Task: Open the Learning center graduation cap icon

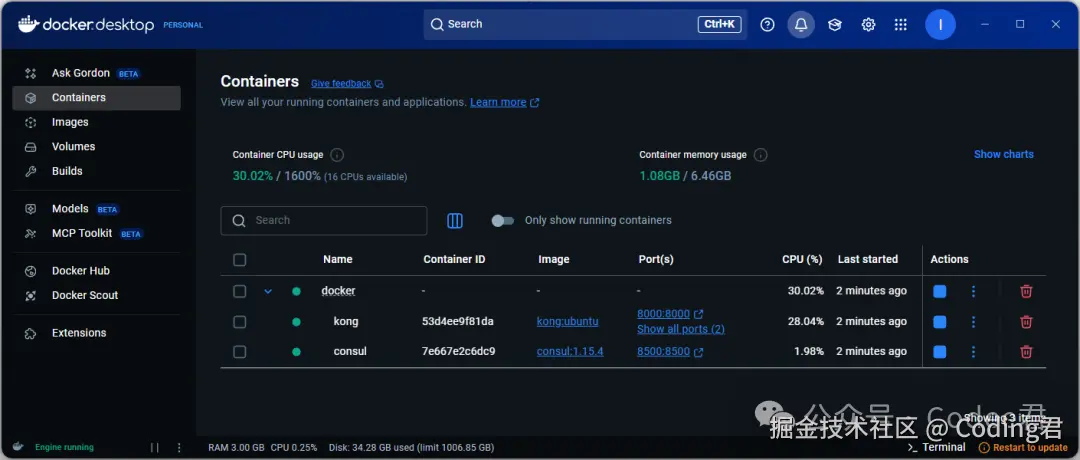Action: tap(835, 25)
